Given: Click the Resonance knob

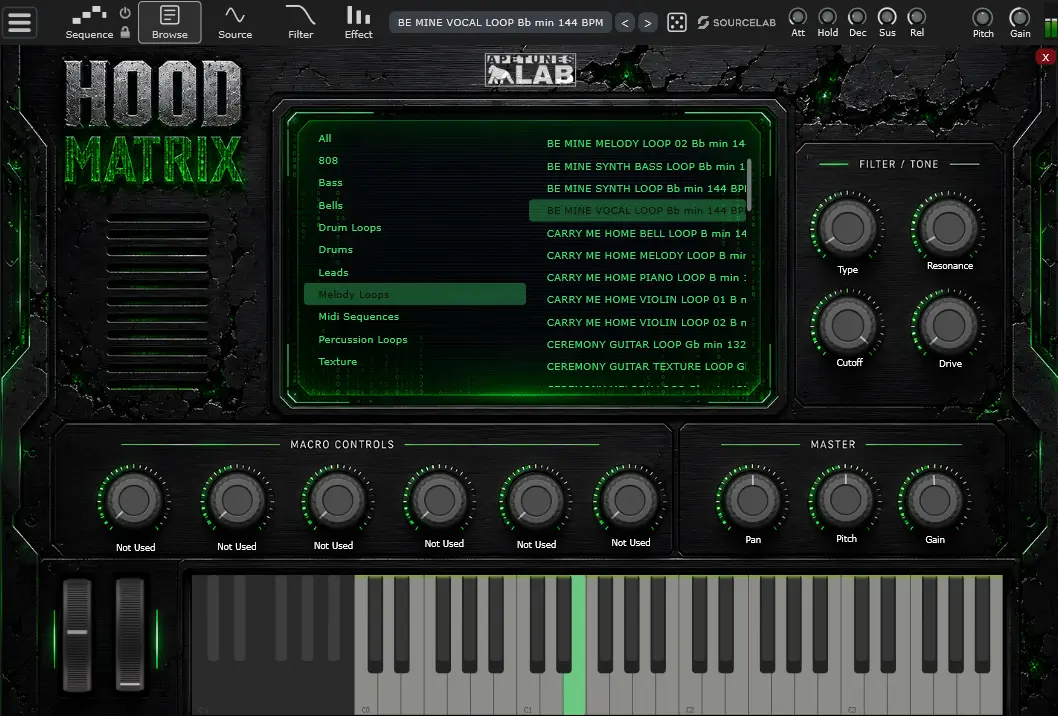Looking at the screenshot, I should tap(948, 227).
